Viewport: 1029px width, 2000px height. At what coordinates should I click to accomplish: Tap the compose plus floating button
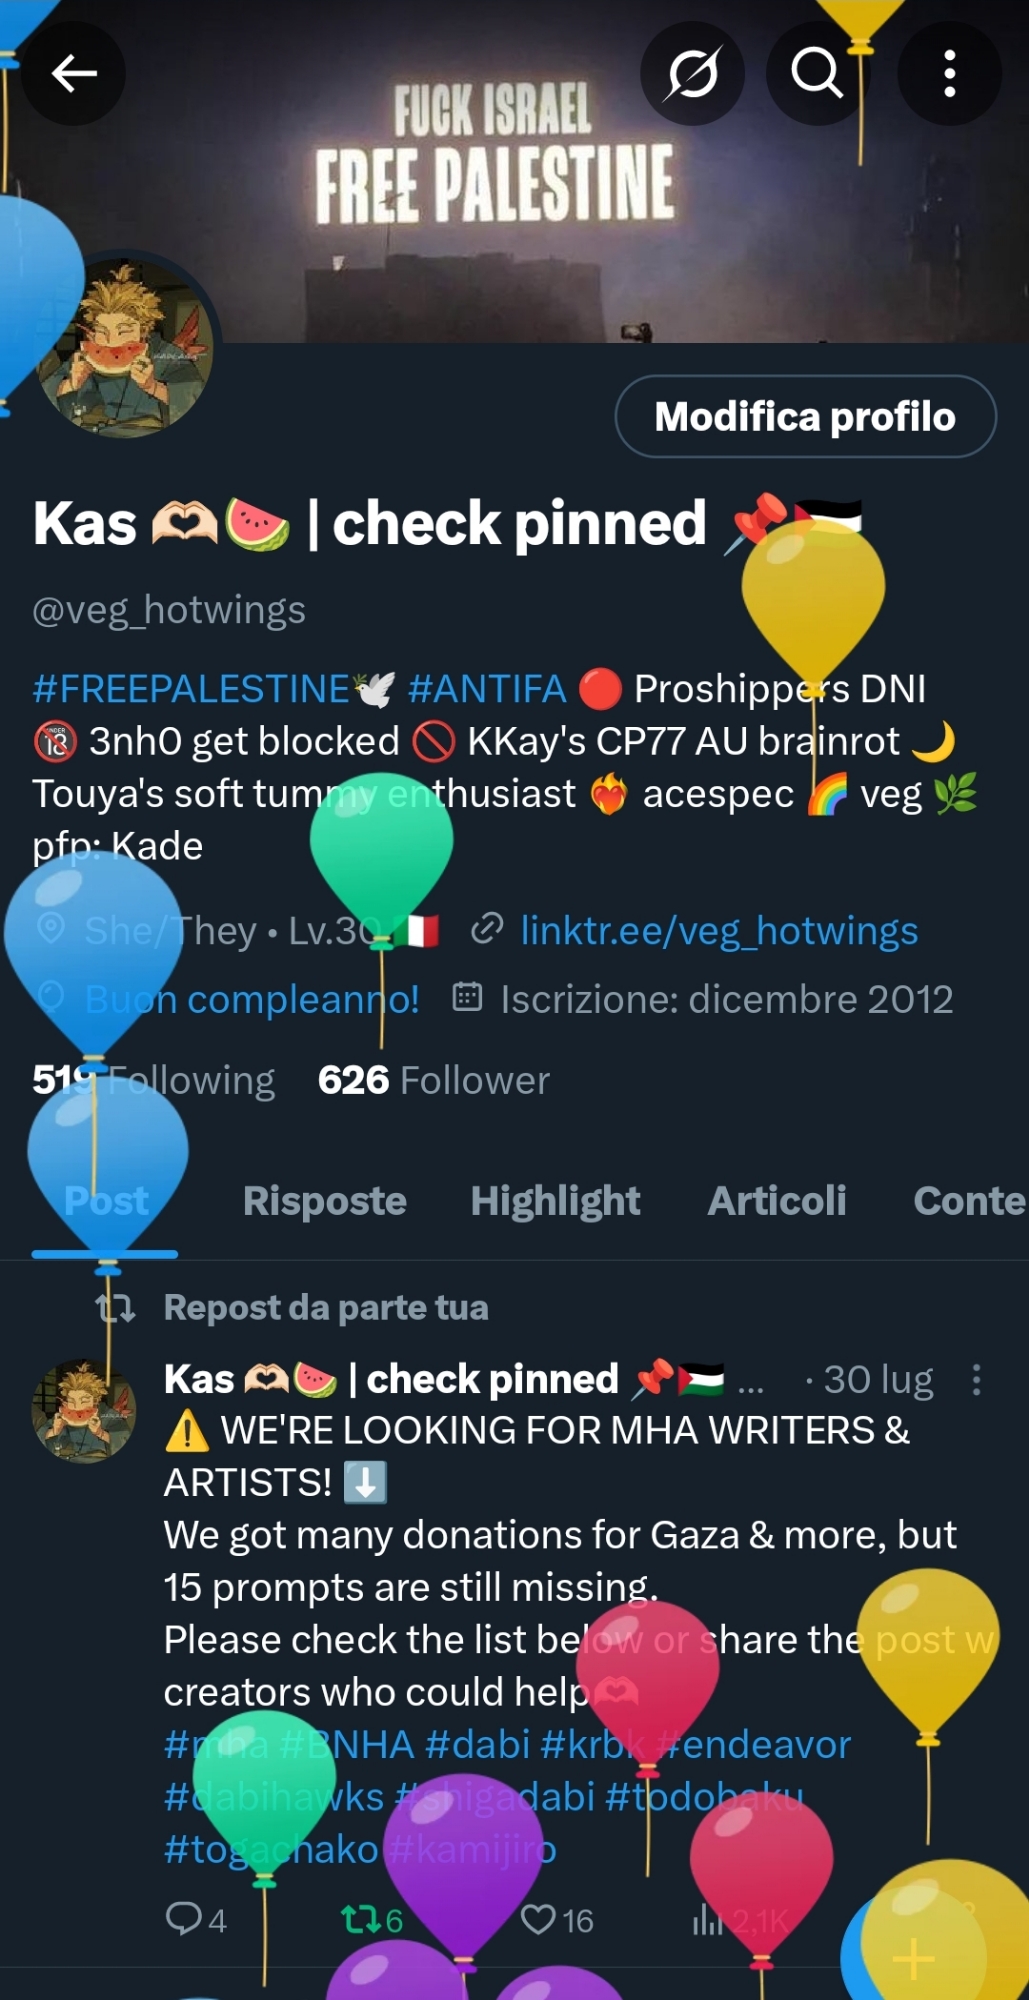pos(913,1957)
